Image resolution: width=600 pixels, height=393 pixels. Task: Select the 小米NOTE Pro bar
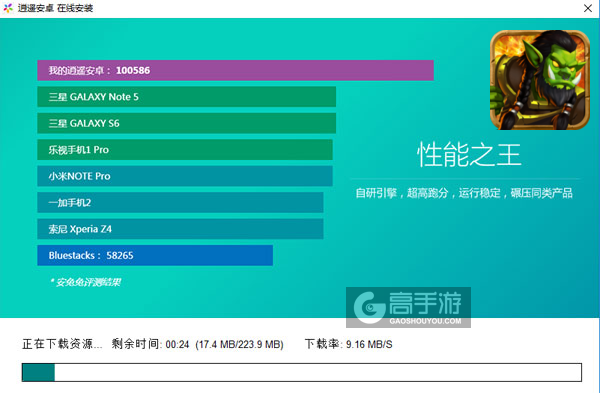185,176
